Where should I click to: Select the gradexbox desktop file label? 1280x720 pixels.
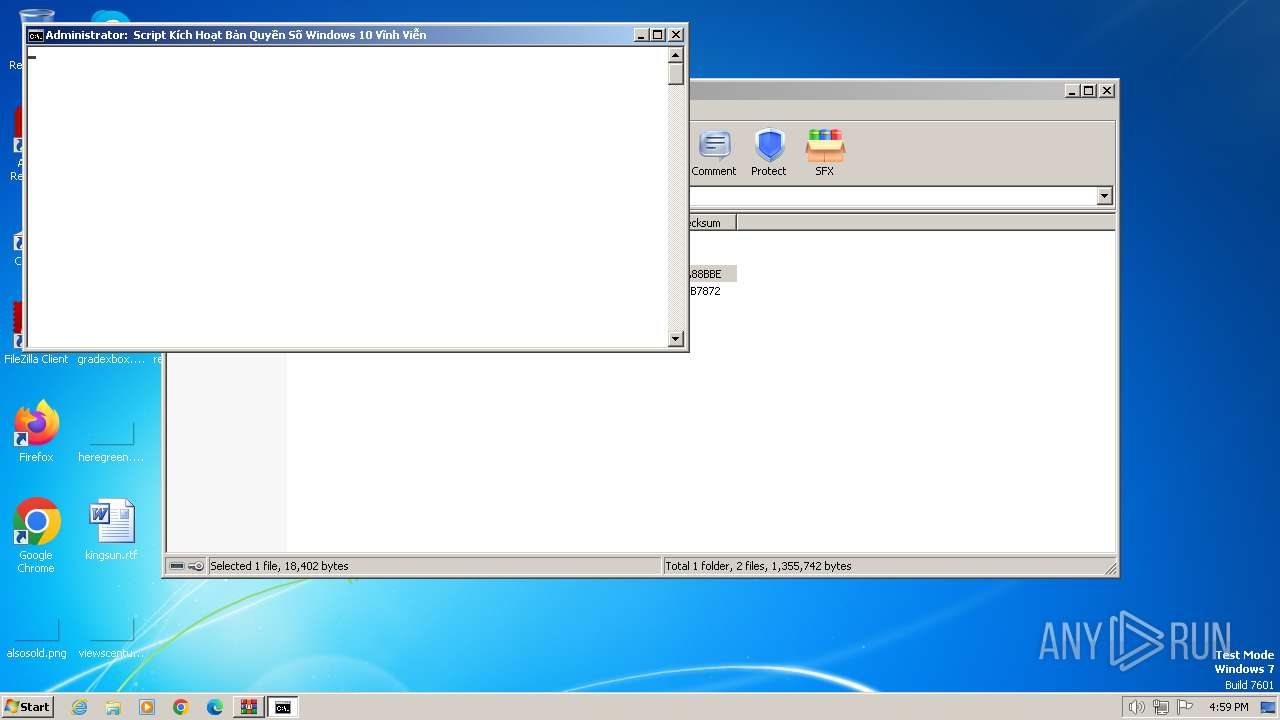(111, 359)
